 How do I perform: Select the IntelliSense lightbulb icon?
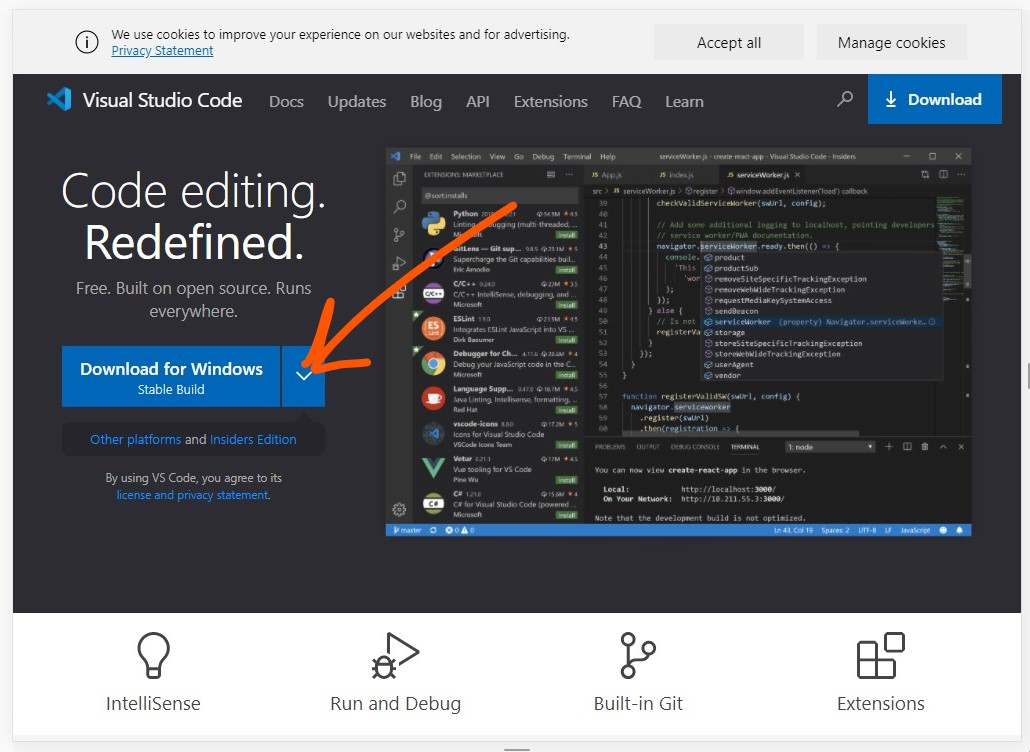click(152, 655)
